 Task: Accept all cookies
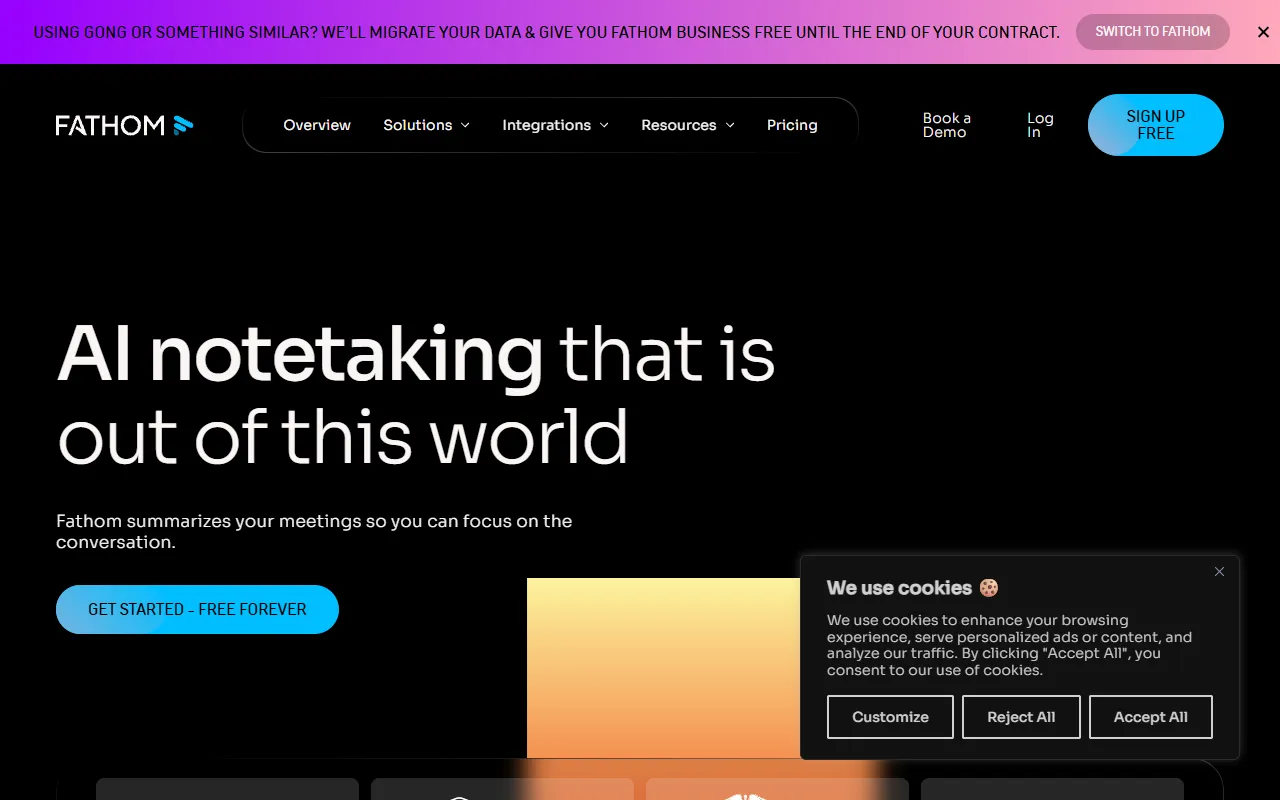[1150, 717]
